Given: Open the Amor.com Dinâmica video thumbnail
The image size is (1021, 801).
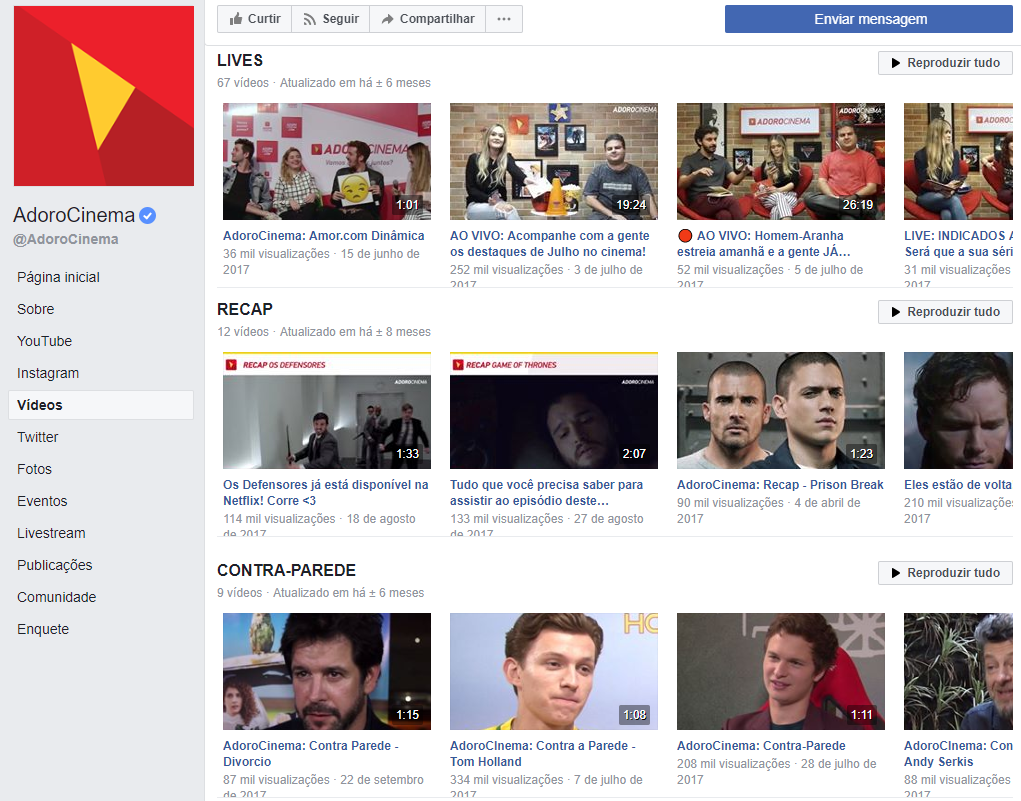Looking at the screenshot, I should (x=327, y=162).
